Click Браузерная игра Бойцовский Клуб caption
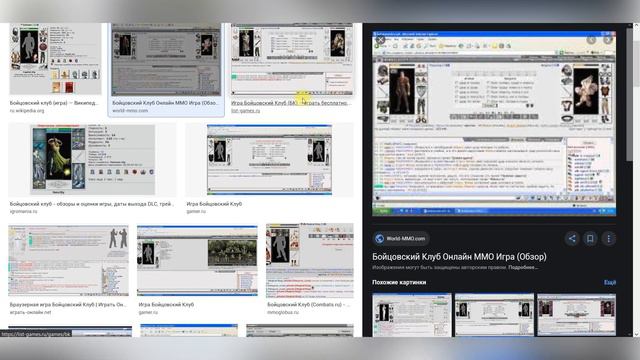The image size is (640, 360). 68,304
